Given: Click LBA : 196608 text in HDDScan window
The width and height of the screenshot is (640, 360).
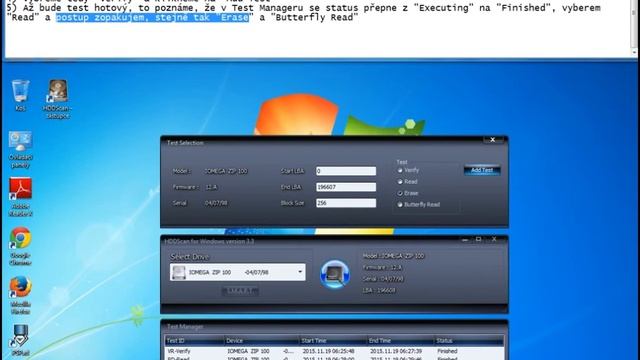Looking at the screenshot, I should (379, 291).
